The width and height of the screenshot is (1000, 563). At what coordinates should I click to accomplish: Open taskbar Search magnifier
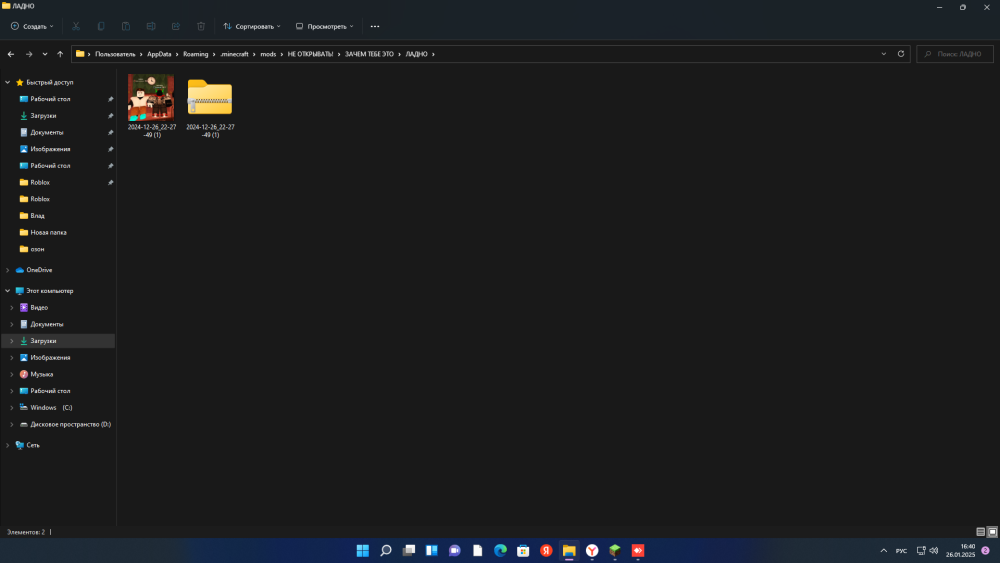click(386, 550)
